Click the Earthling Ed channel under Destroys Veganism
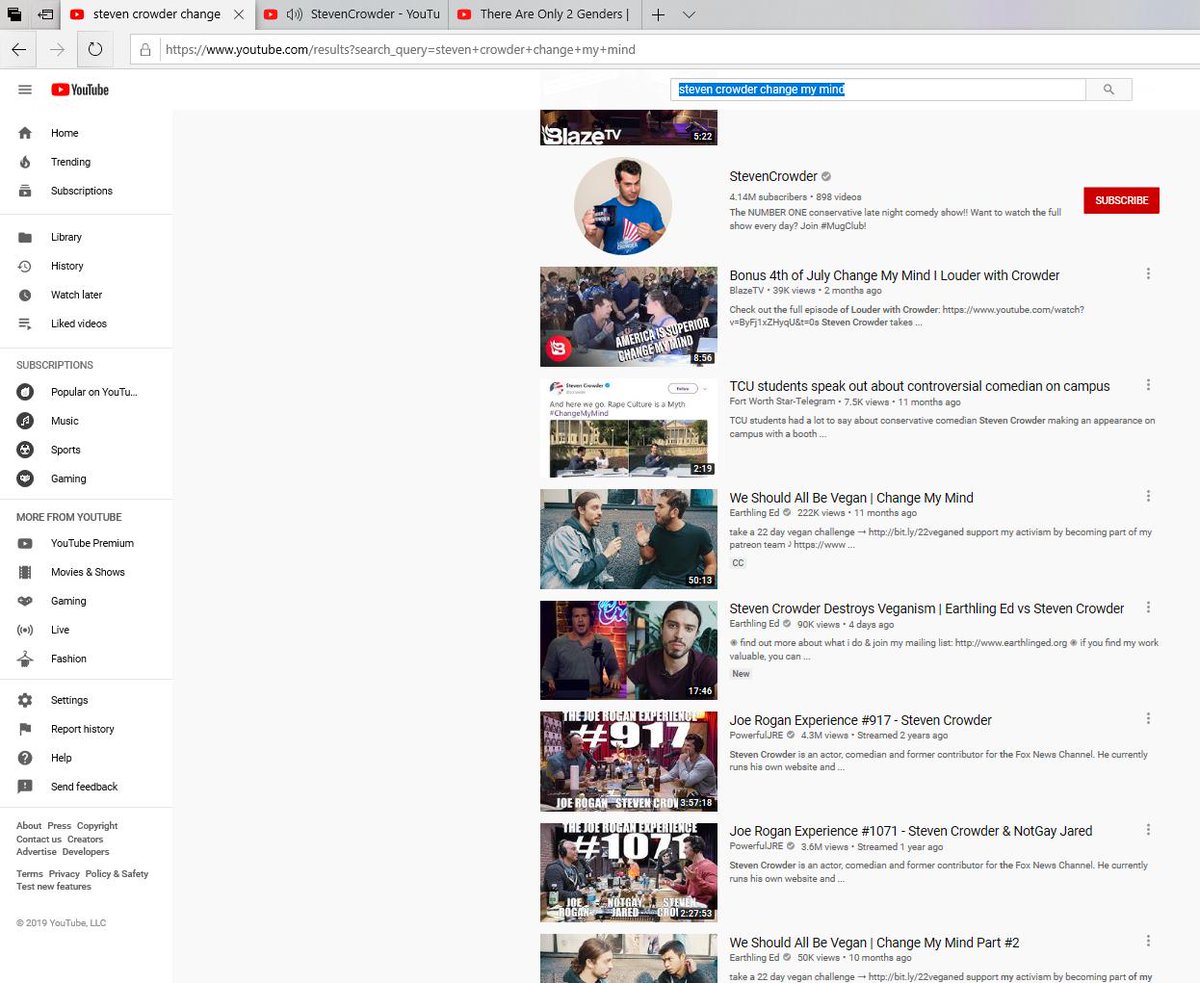This screenshot has width=1200, height=983. pyautogui.click(x=754, y=624)
